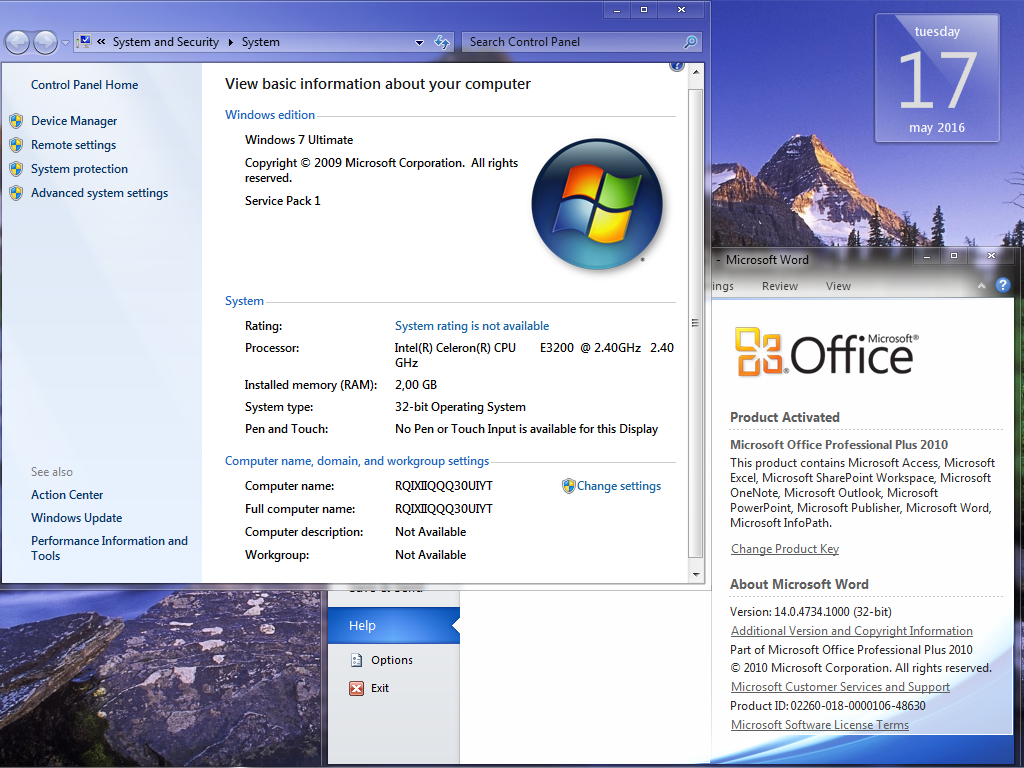Click the search magnifier icon
This screenshot has height=768, width=1024.
[690, 42]
